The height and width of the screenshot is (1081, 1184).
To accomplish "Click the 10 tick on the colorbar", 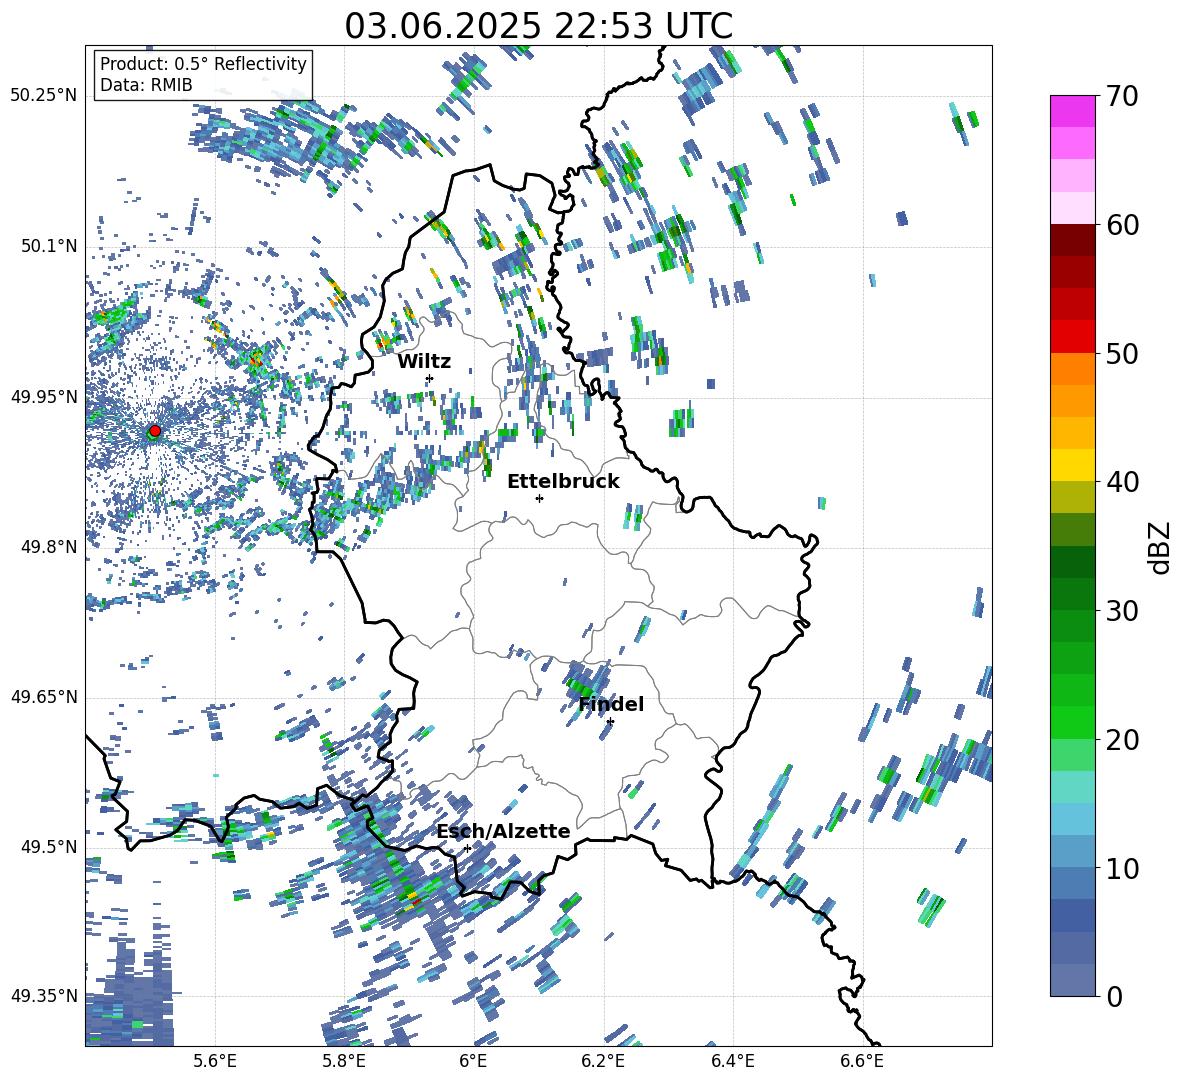I will (x=1122, y=868).
